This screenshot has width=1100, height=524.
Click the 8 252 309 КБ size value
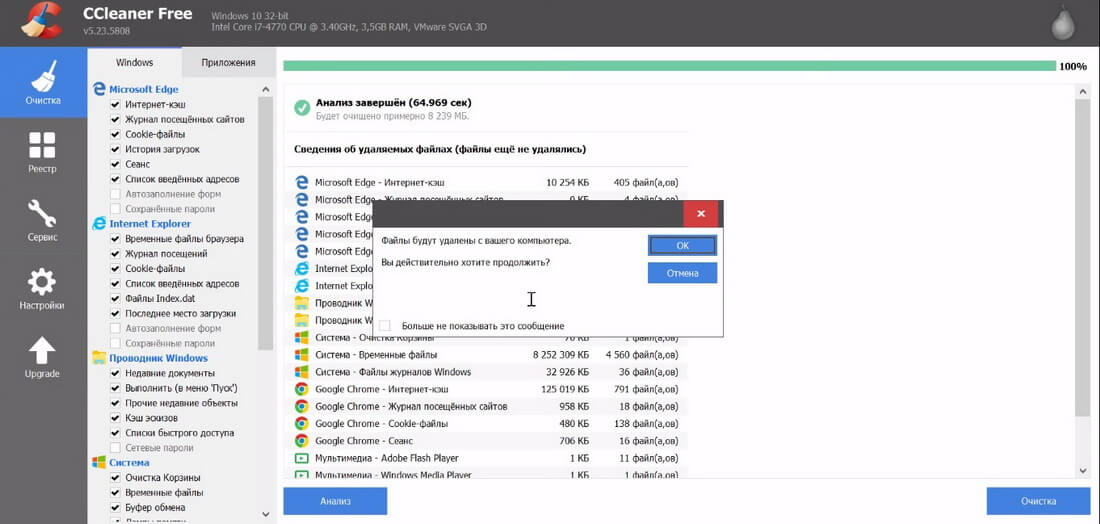pos(561,355)
